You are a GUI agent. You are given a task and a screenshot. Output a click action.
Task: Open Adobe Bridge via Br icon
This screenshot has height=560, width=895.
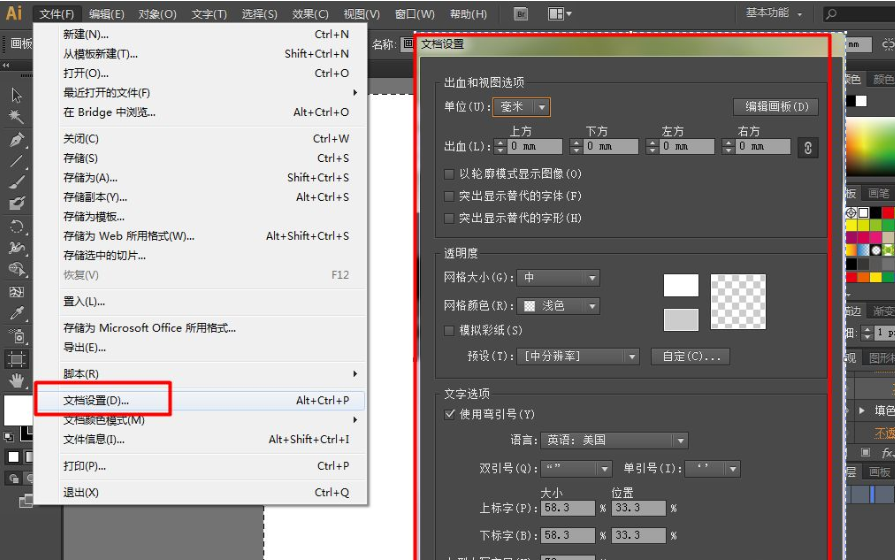tap(521, 14)
